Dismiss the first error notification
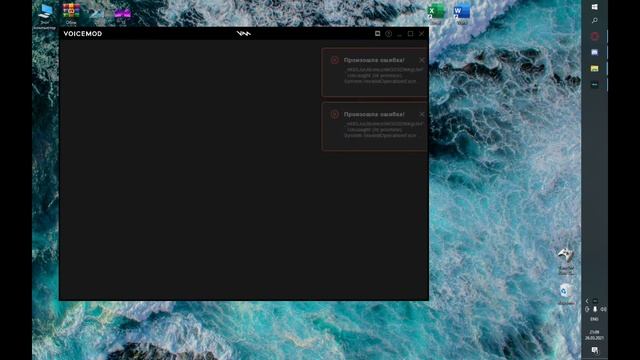Screen dimensions: 640x360 point(422,60)
